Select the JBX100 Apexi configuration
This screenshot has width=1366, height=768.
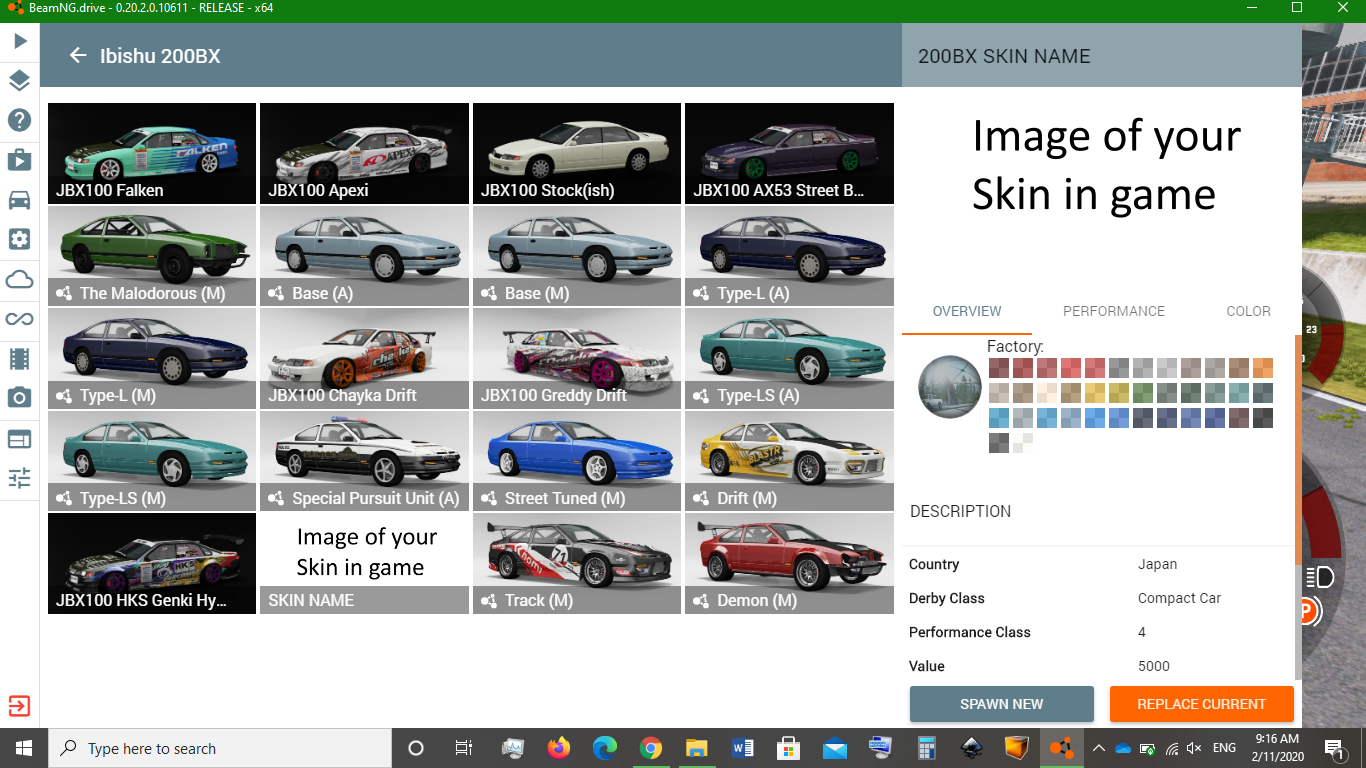[364, 153]
